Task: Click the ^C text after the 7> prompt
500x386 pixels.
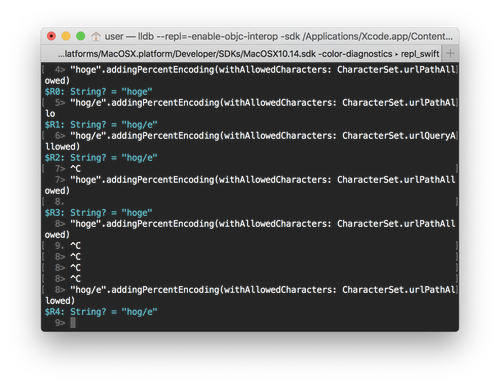Action: 76,169
